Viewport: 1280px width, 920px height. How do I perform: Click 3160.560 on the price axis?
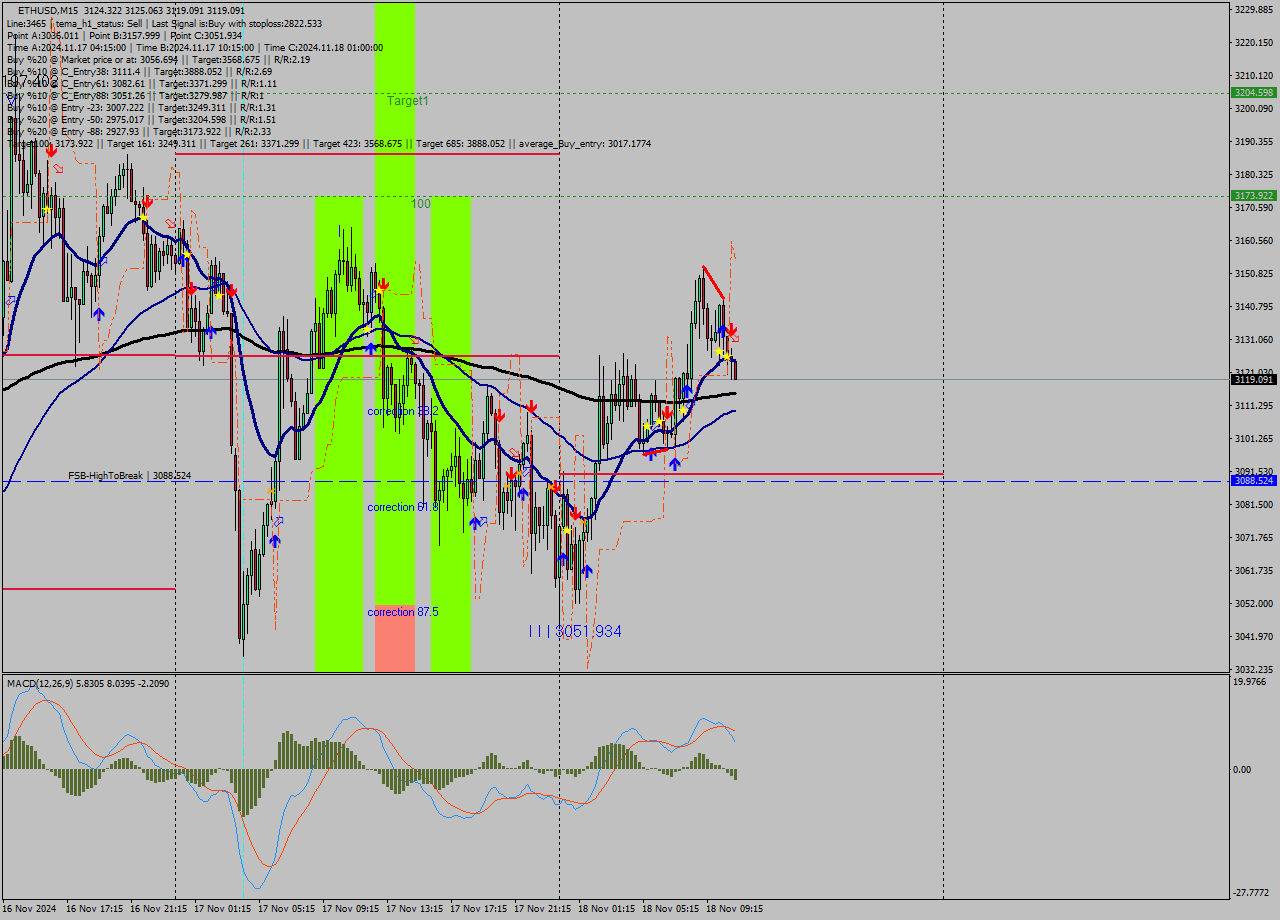click(x=1253, y=240)
